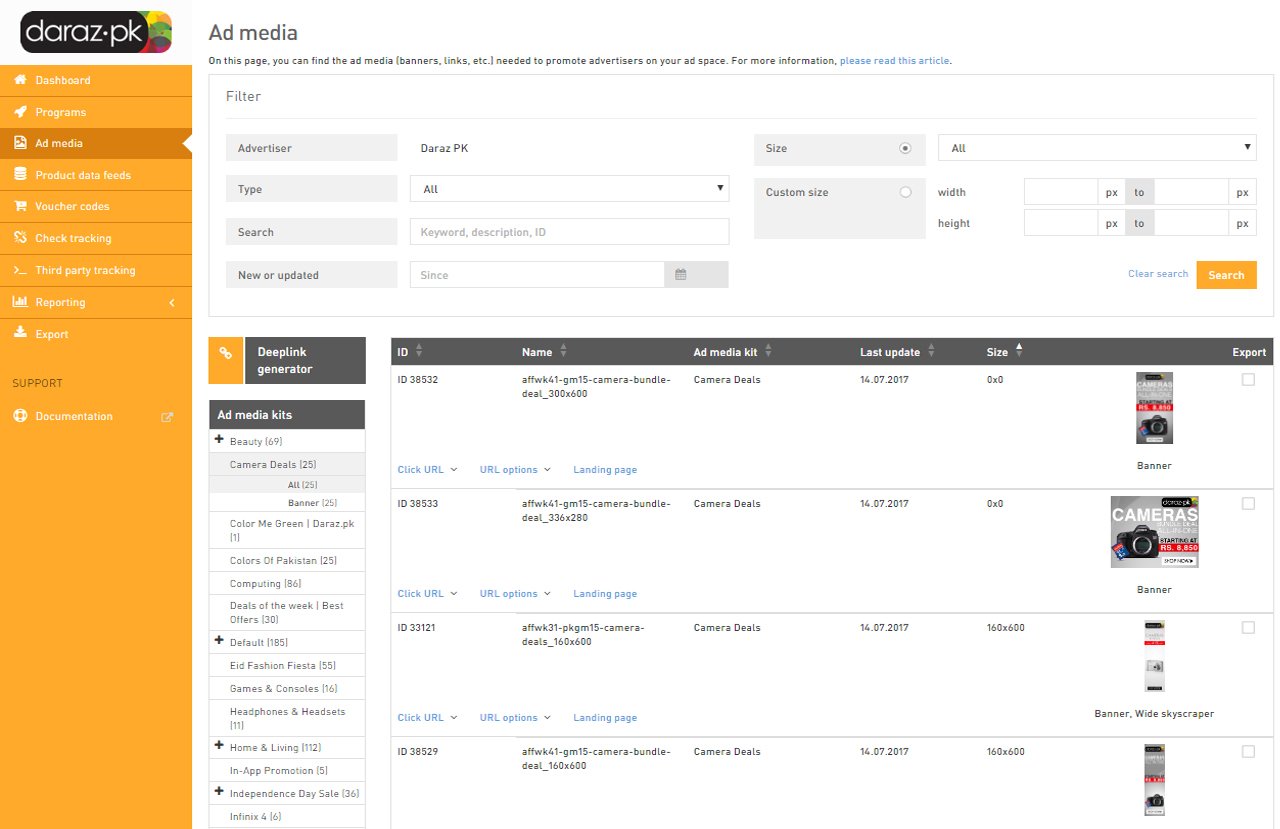Select Headphones & Headsets (11) kit
Screen dimensions: 1280x829
[287, 718]
